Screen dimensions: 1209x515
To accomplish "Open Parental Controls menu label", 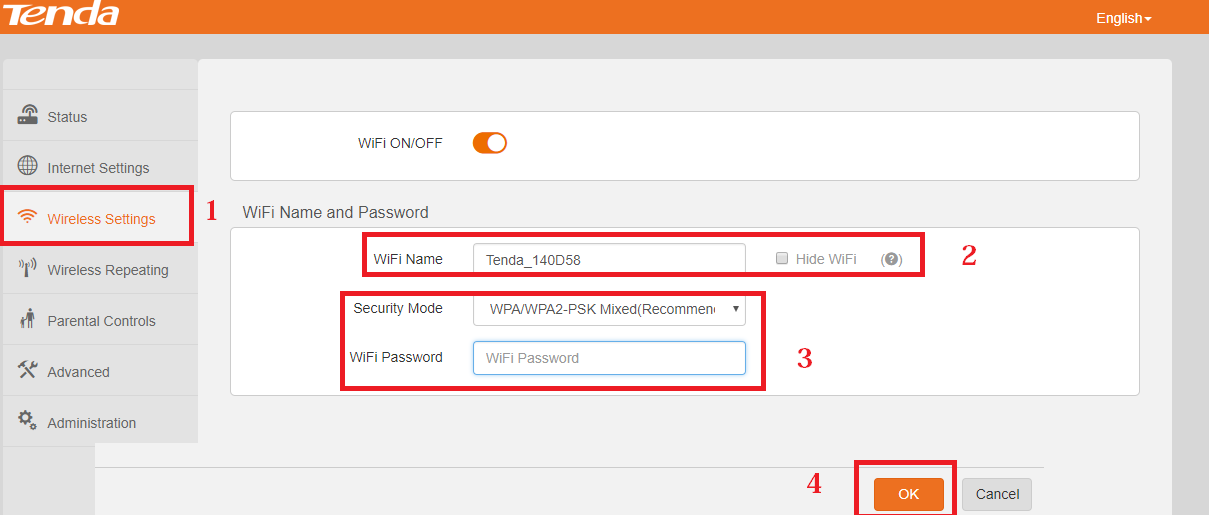I will (101, 321).
